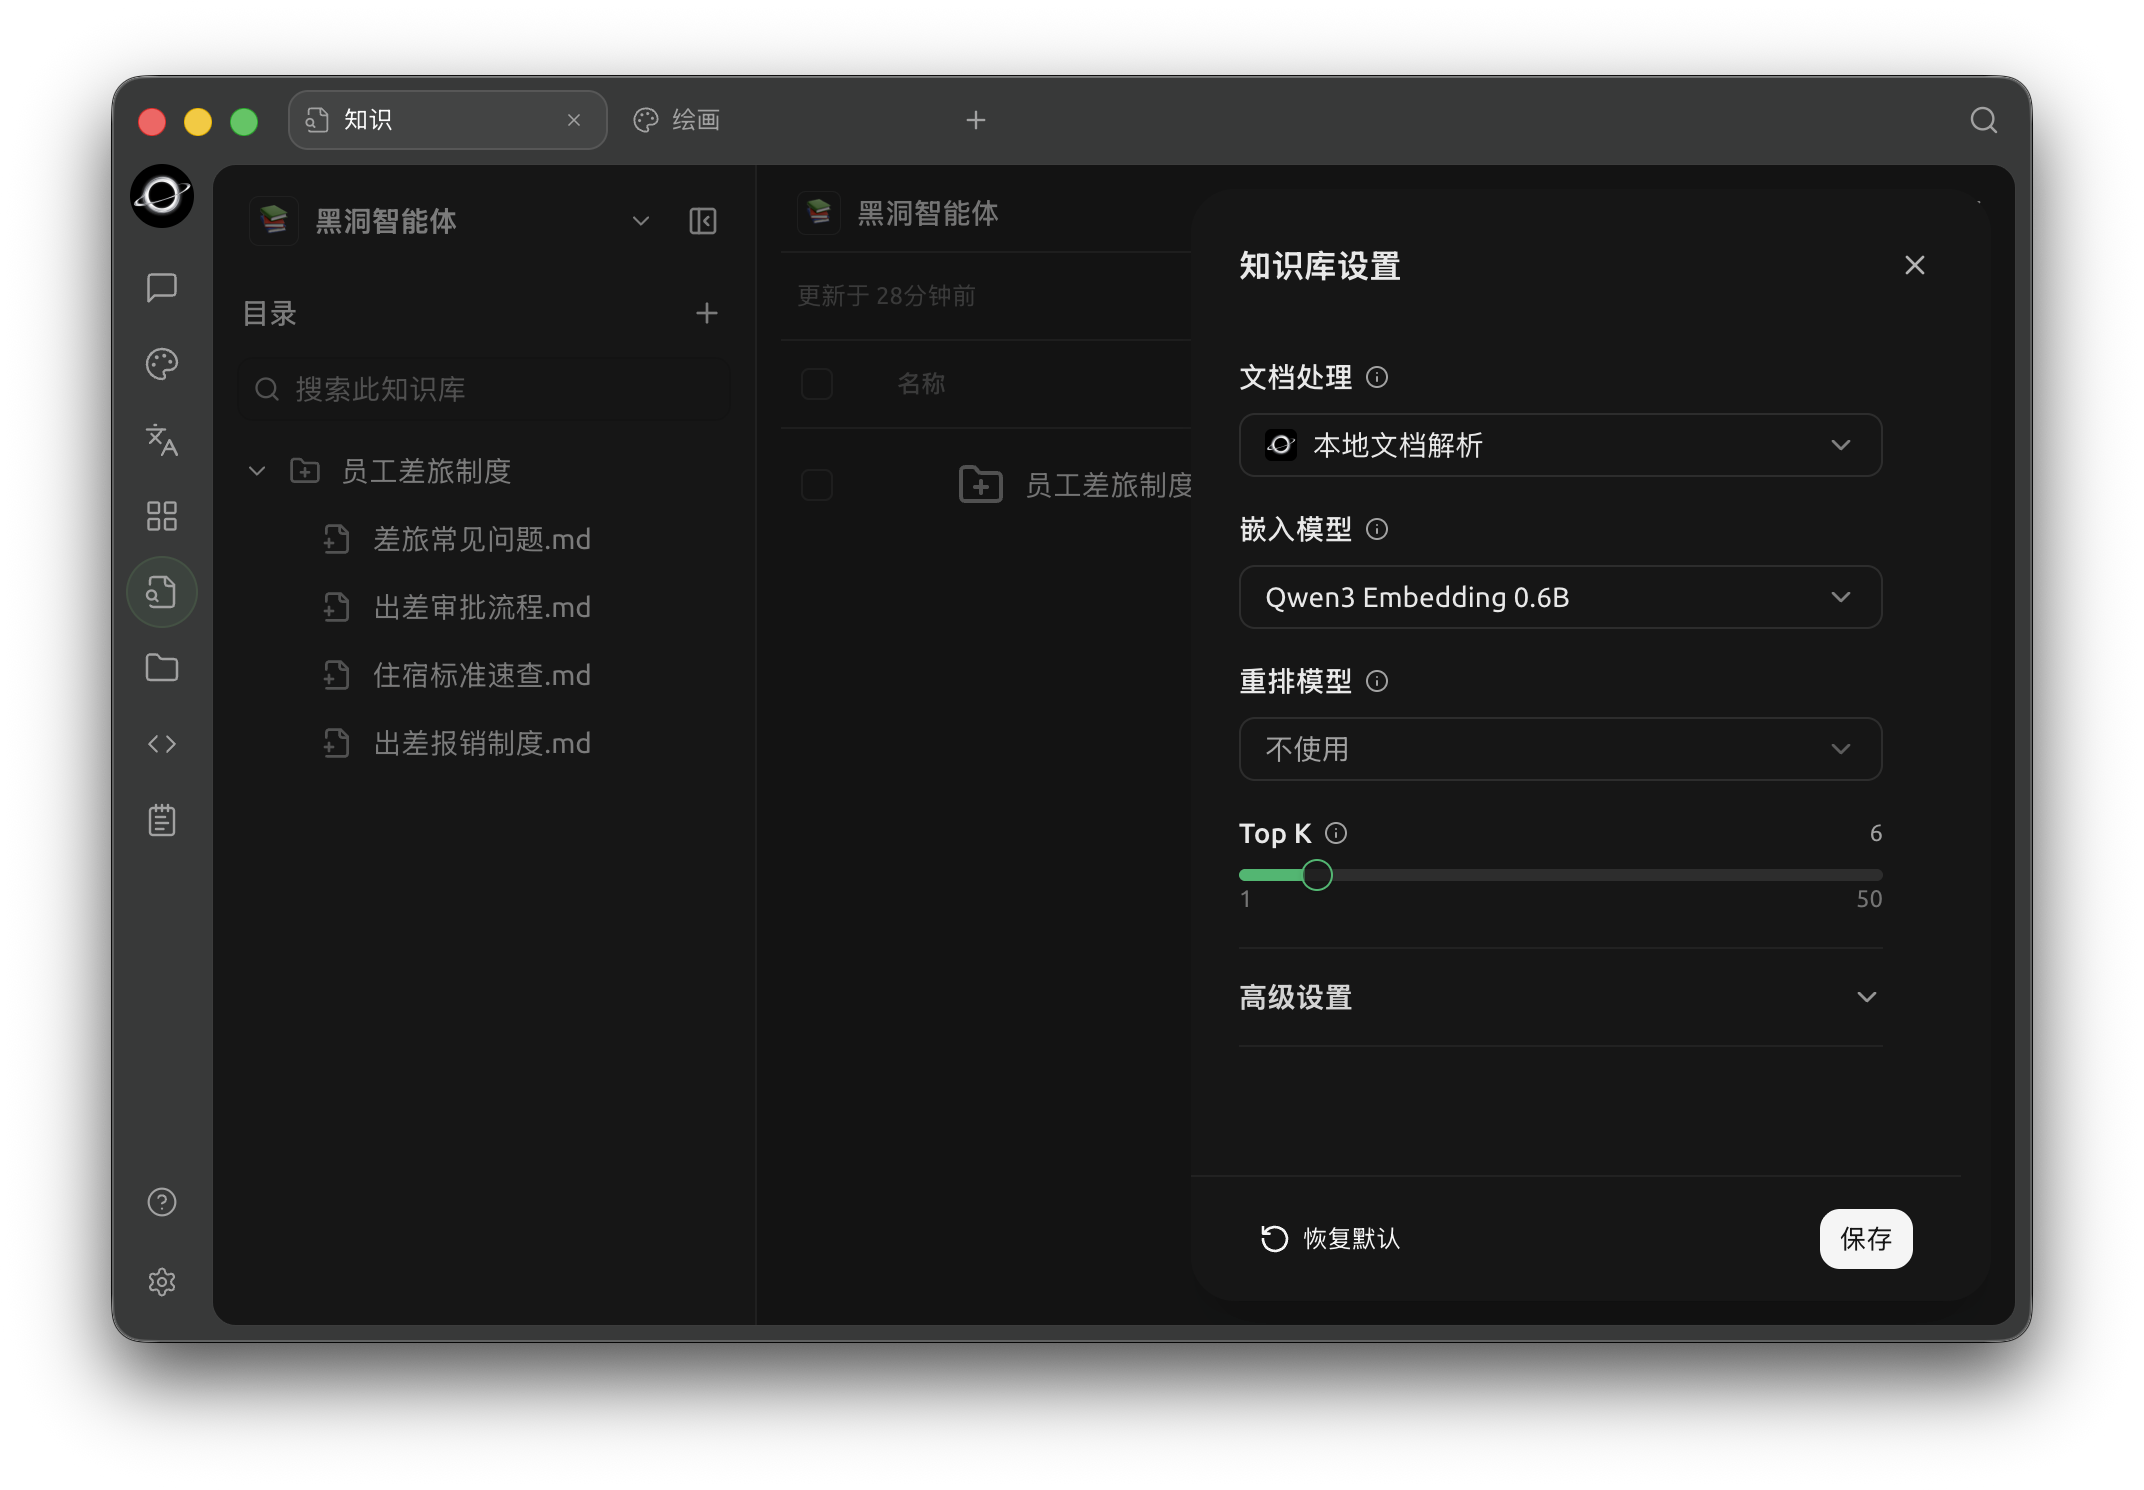Click the 搜索此知识库 search field
This screenshot has width=2144, height=1490.
tap(484, 389)
